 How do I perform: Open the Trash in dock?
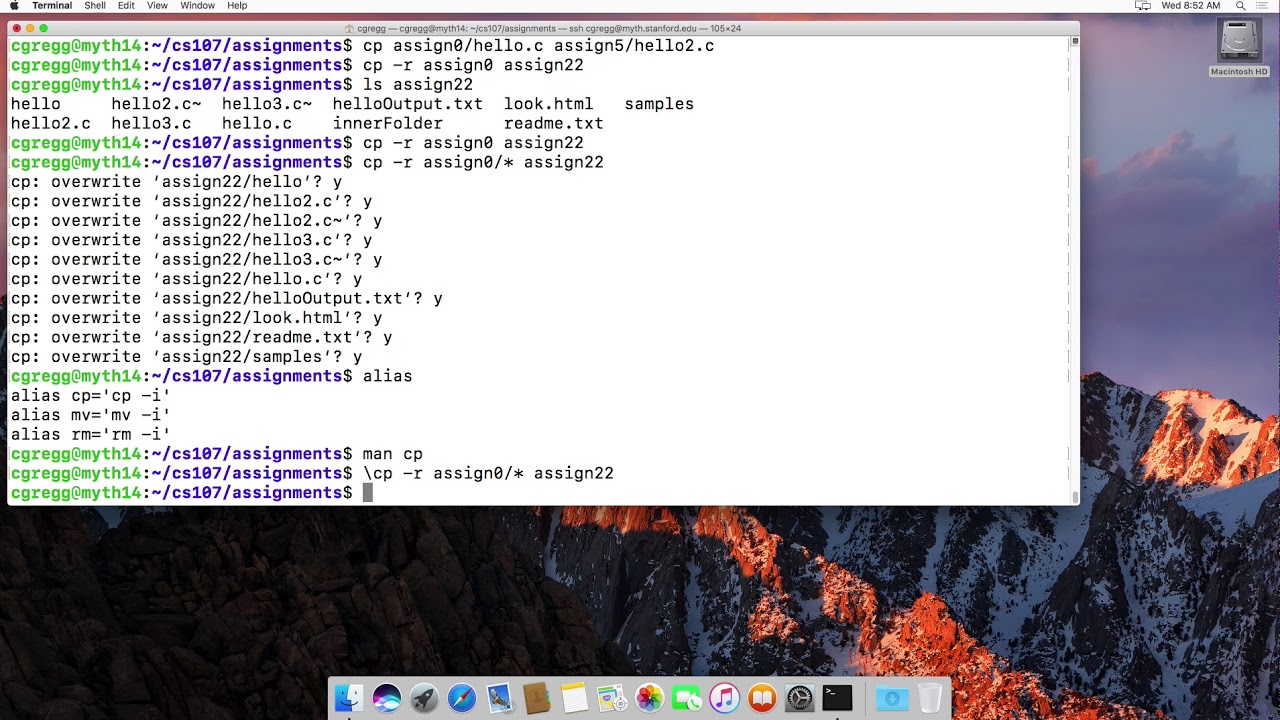[930, 698]
